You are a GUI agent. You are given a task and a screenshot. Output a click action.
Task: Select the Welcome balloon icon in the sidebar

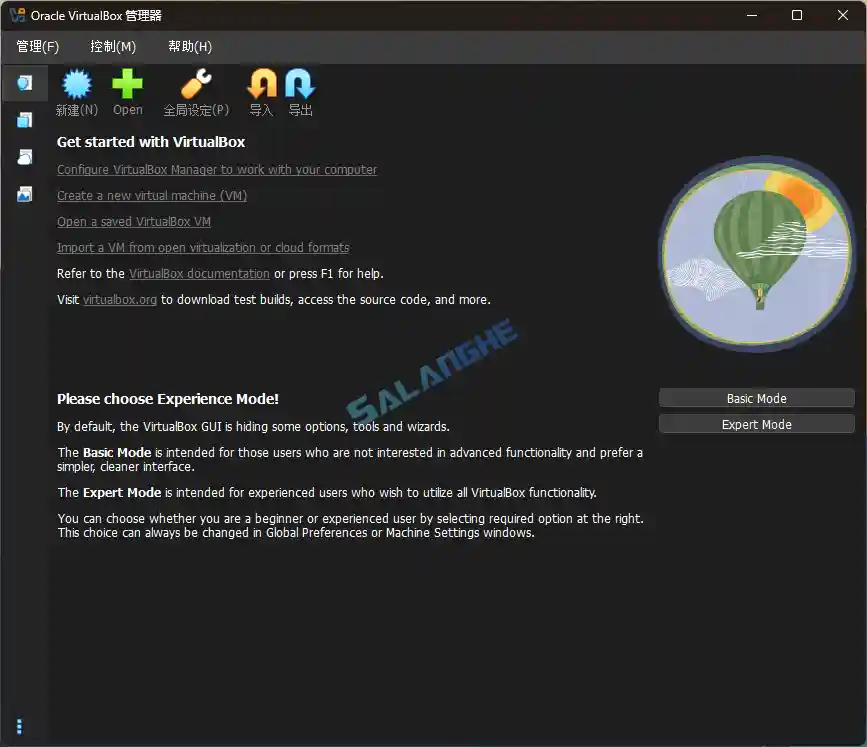click(22, 84)
